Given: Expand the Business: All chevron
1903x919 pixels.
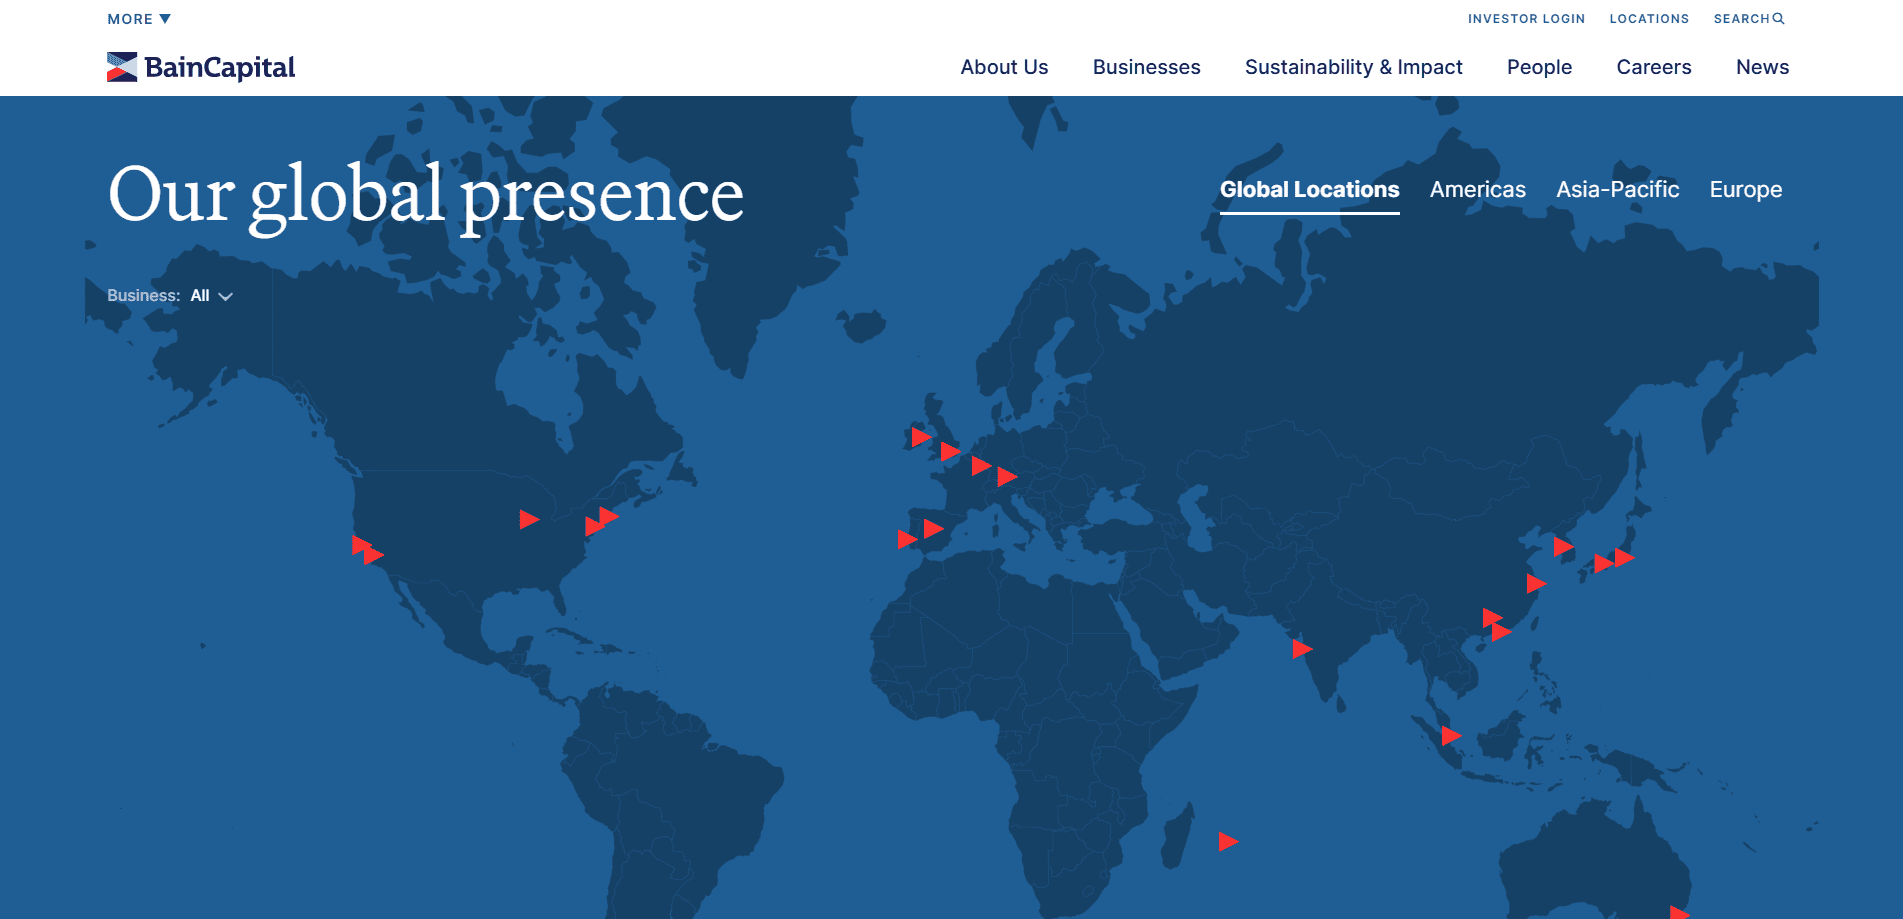Looking at the screenshot, I should (x=225, y=296).
